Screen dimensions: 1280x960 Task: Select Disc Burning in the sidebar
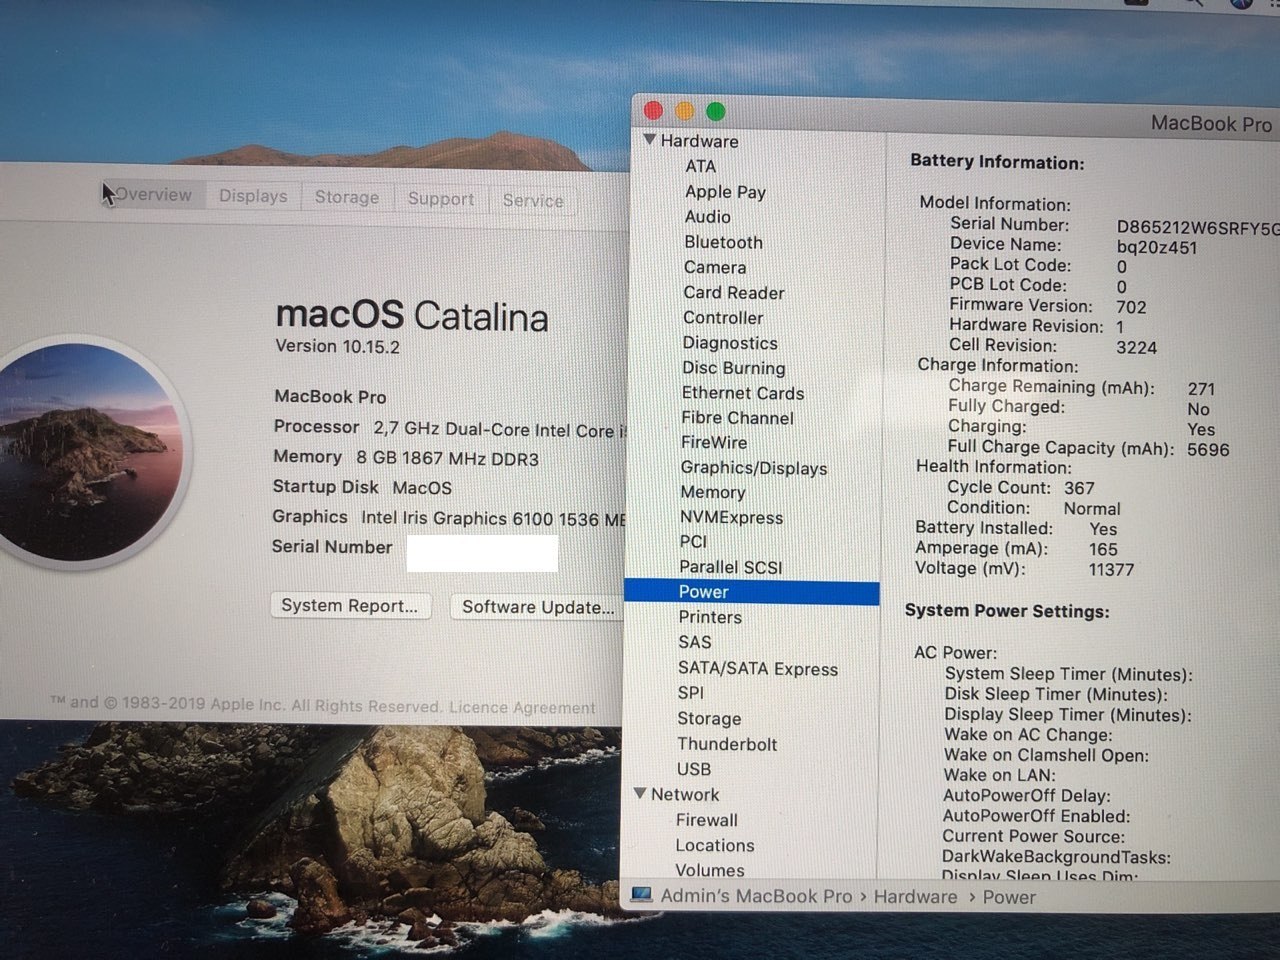pyautogui.click(x=733, y=368)
